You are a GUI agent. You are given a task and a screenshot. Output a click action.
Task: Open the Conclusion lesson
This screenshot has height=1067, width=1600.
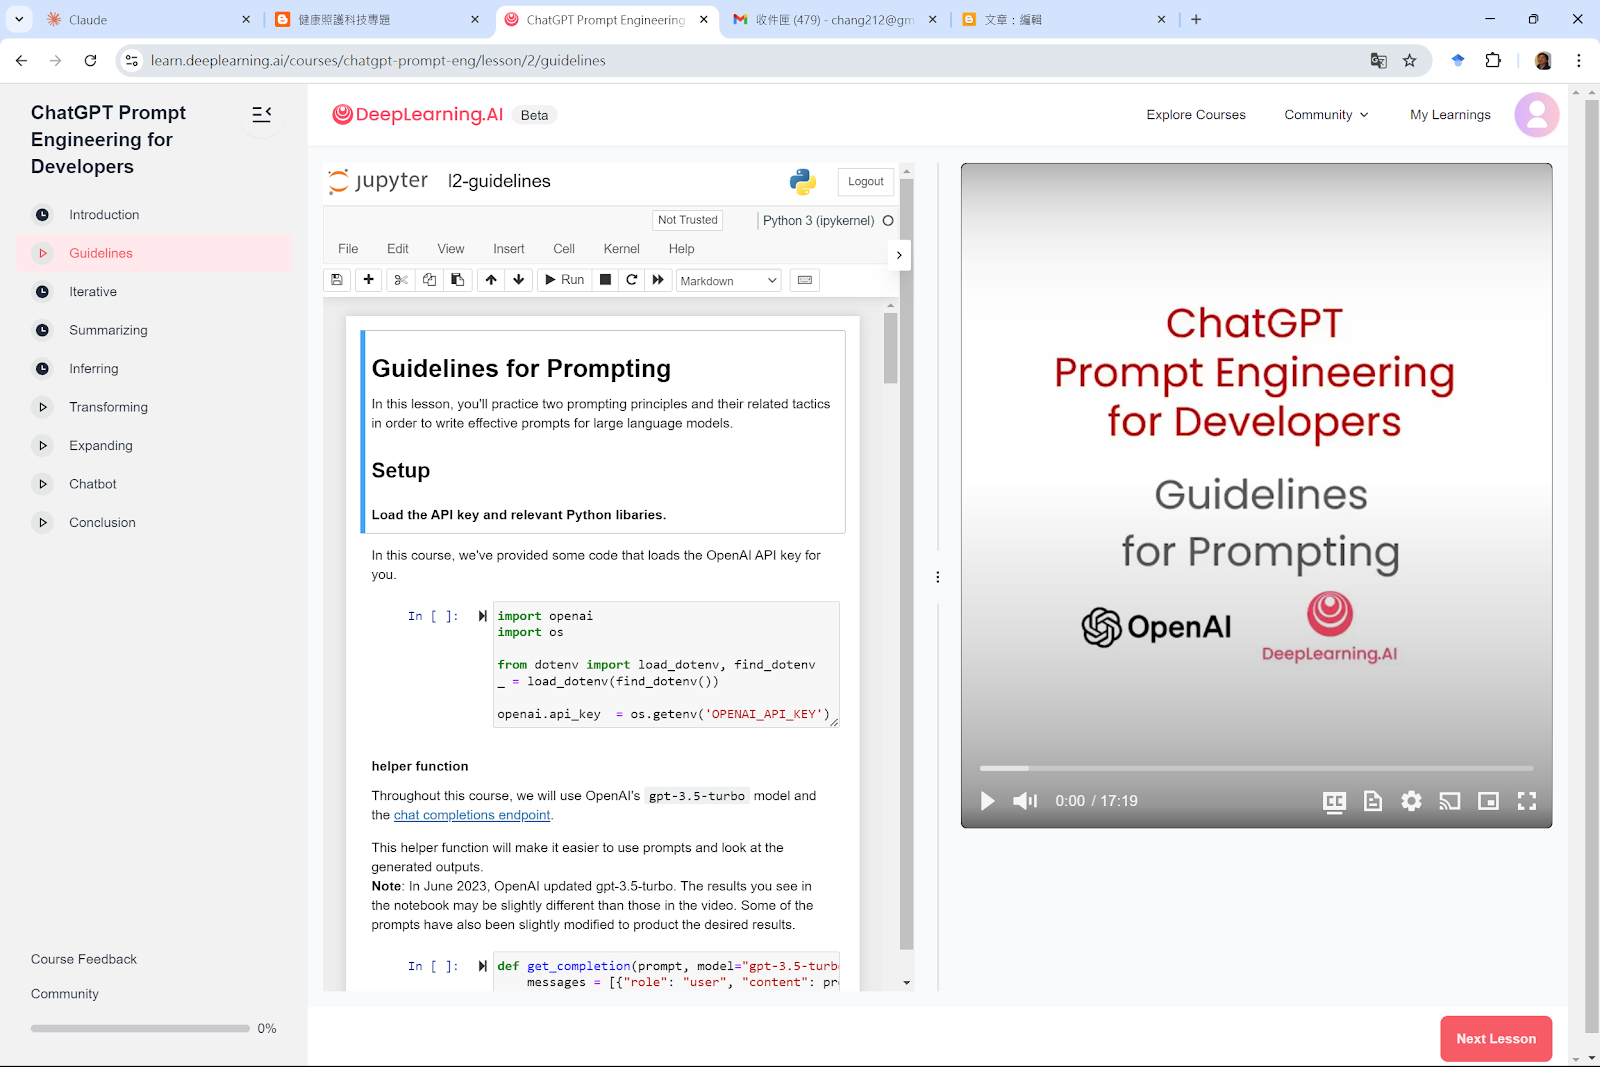[x=154, y=523]
